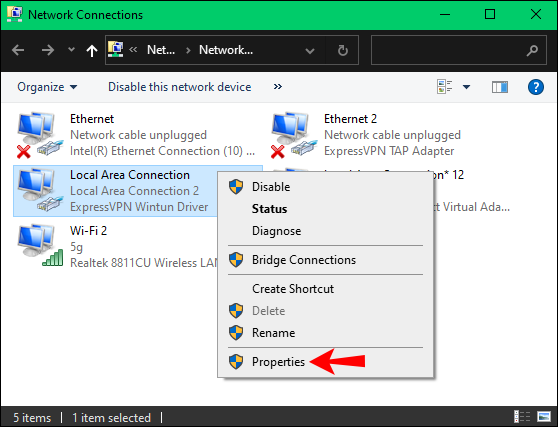Click Disable this network device
558x427 pixels.
[180, 87]
